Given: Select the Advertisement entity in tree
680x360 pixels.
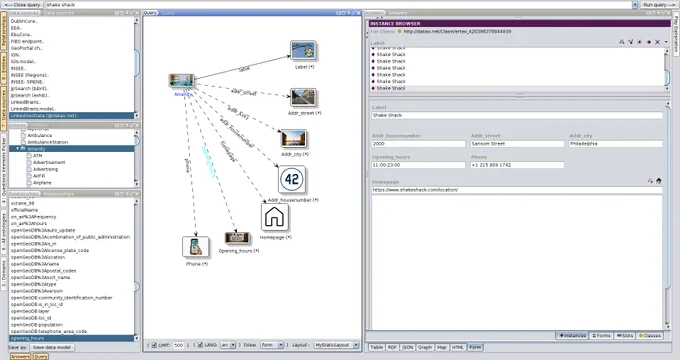Looking at the screenshot, I should (x=49, y=162).
